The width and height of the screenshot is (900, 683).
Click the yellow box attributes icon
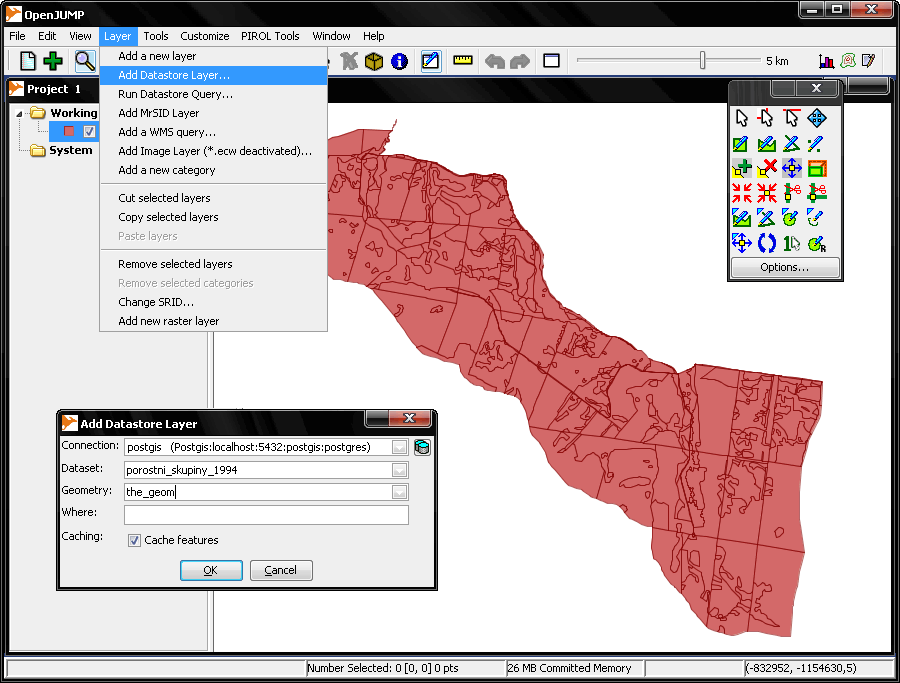click(x=374, y=61)
